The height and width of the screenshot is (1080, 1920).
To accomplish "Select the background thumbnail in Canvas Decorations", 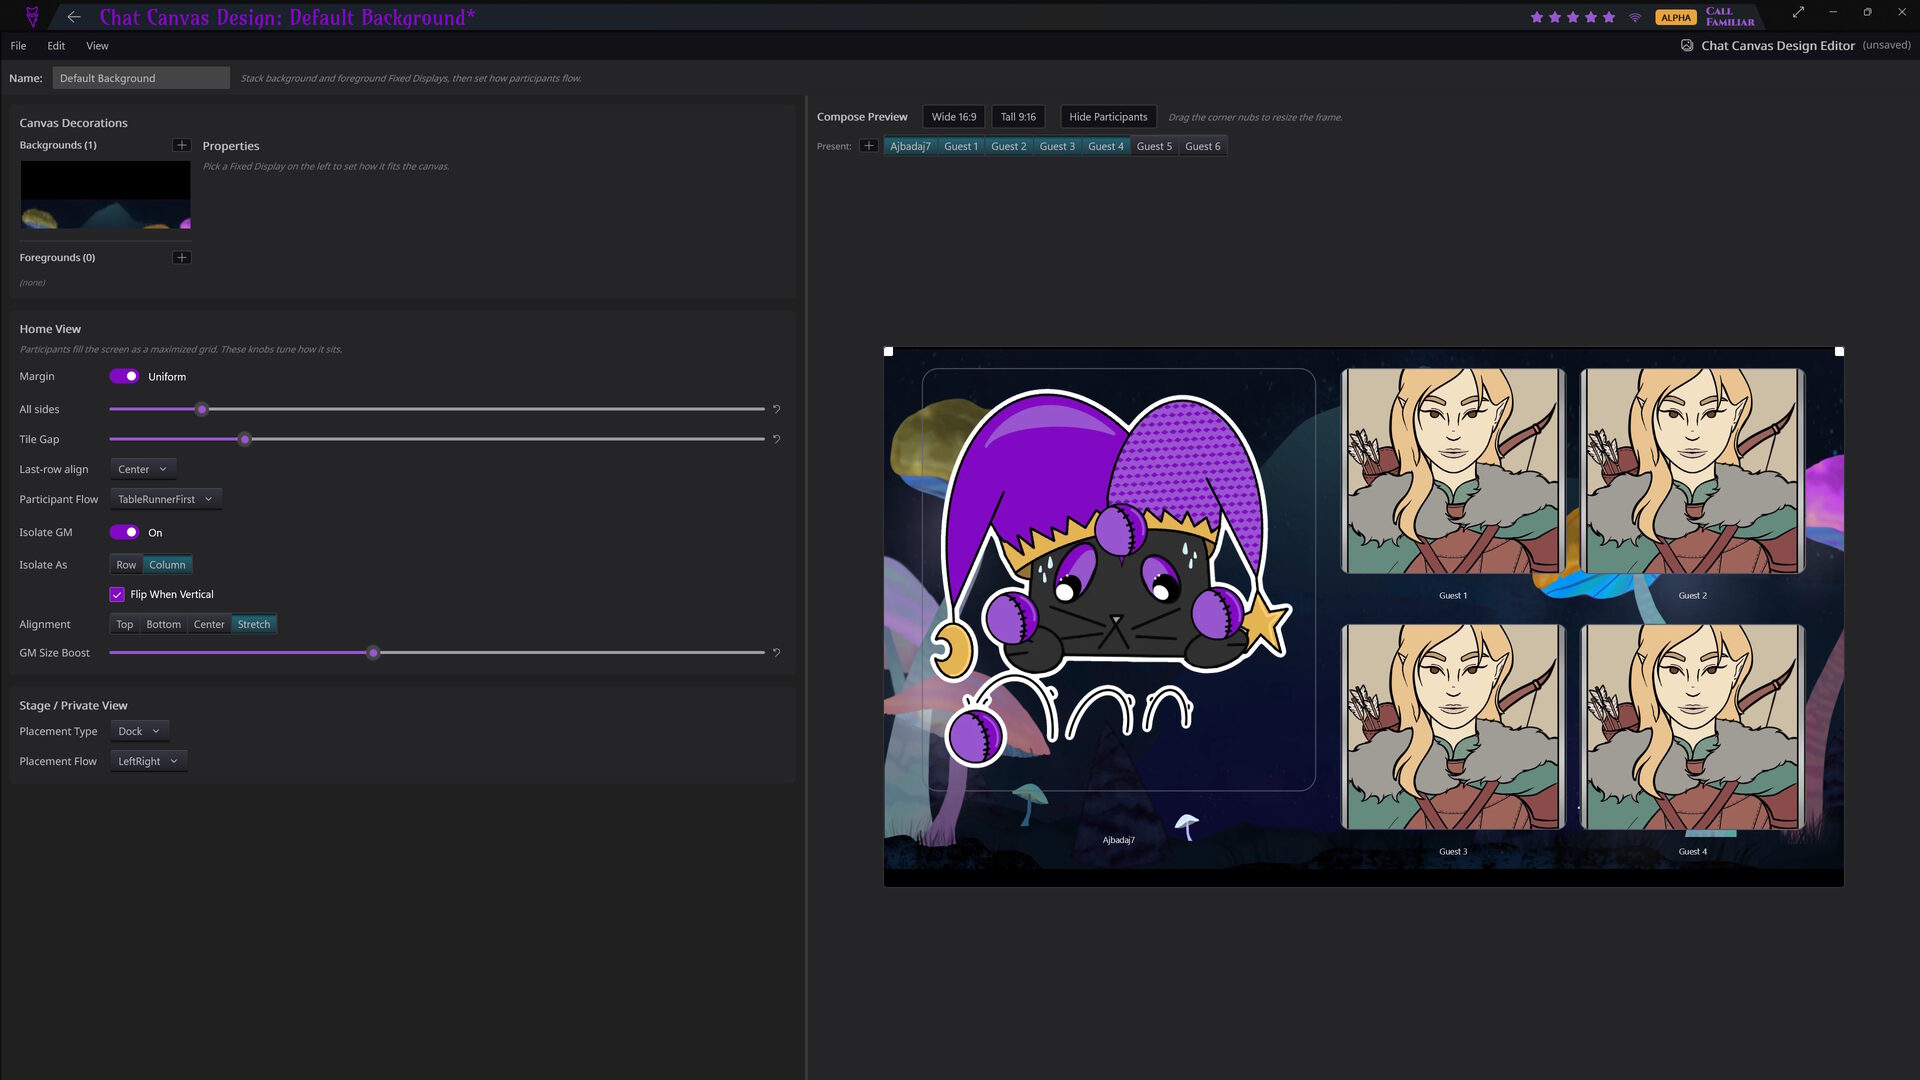I will click(105, 195).
